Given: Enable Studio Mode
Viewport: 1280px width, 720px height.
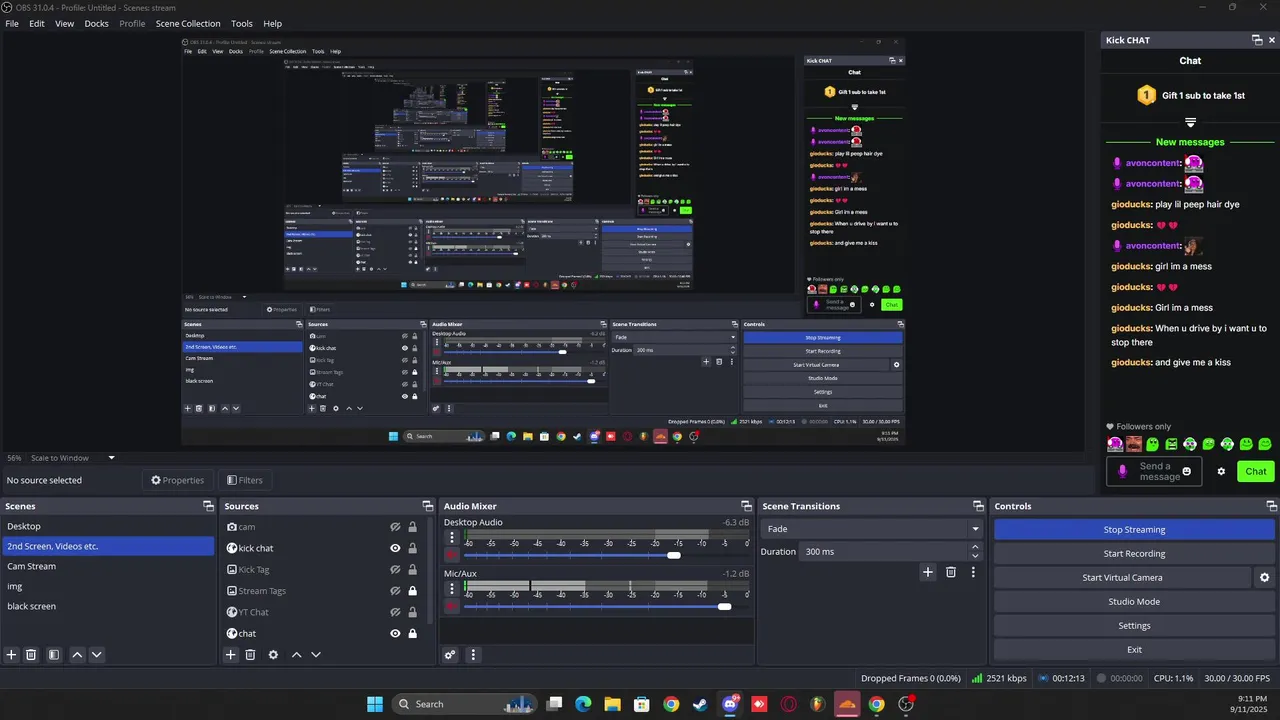Looking at the screenshot, I should coord(1134,601).
